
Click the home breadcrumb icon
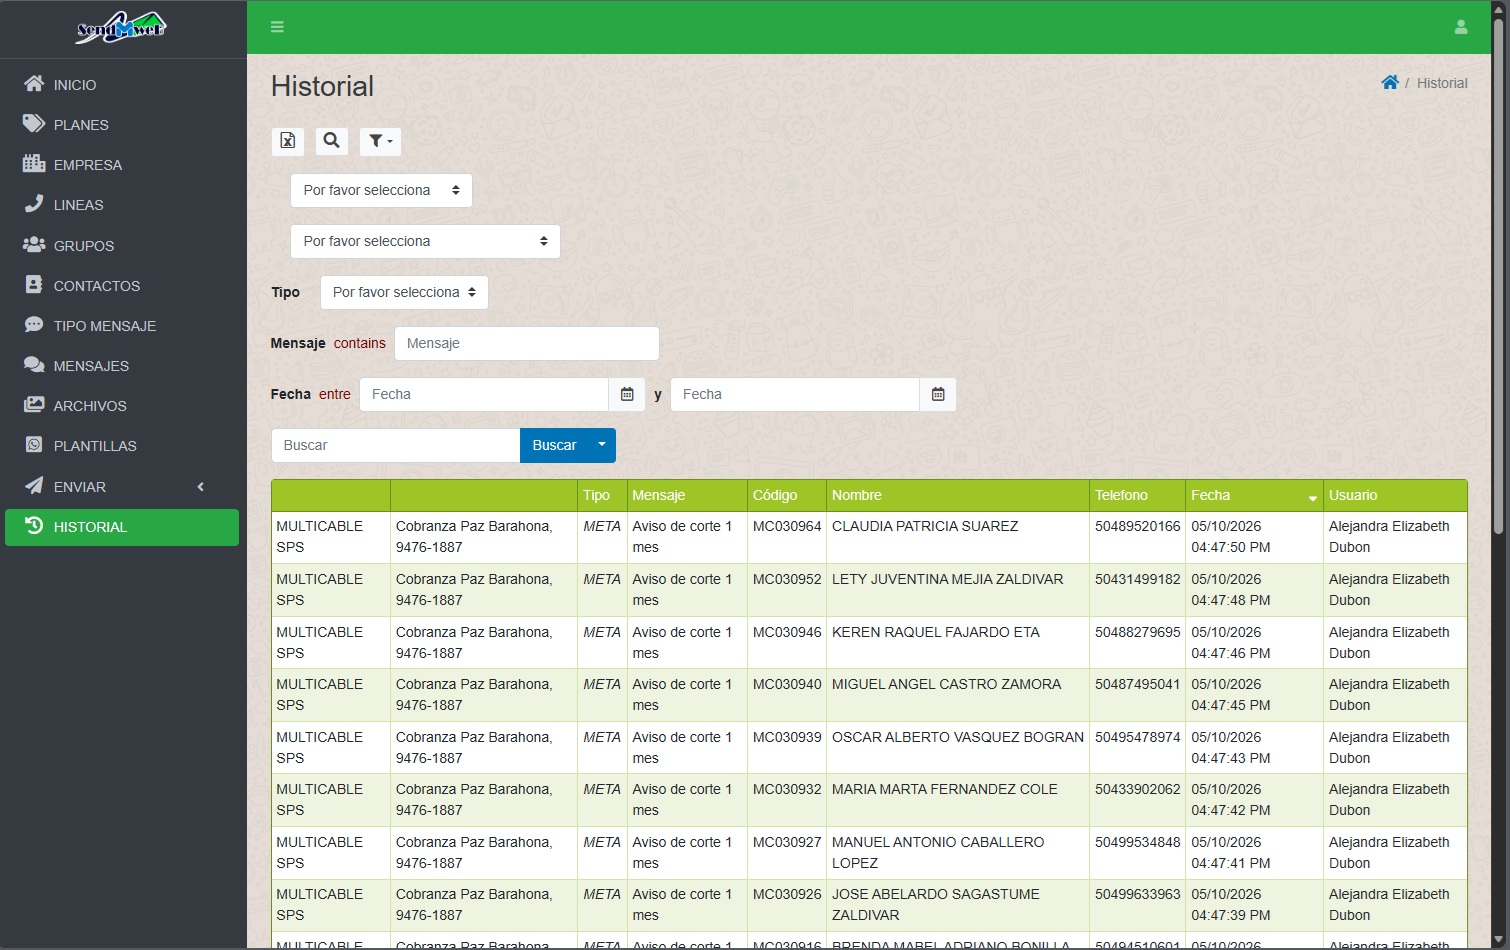coord(1390,83)
